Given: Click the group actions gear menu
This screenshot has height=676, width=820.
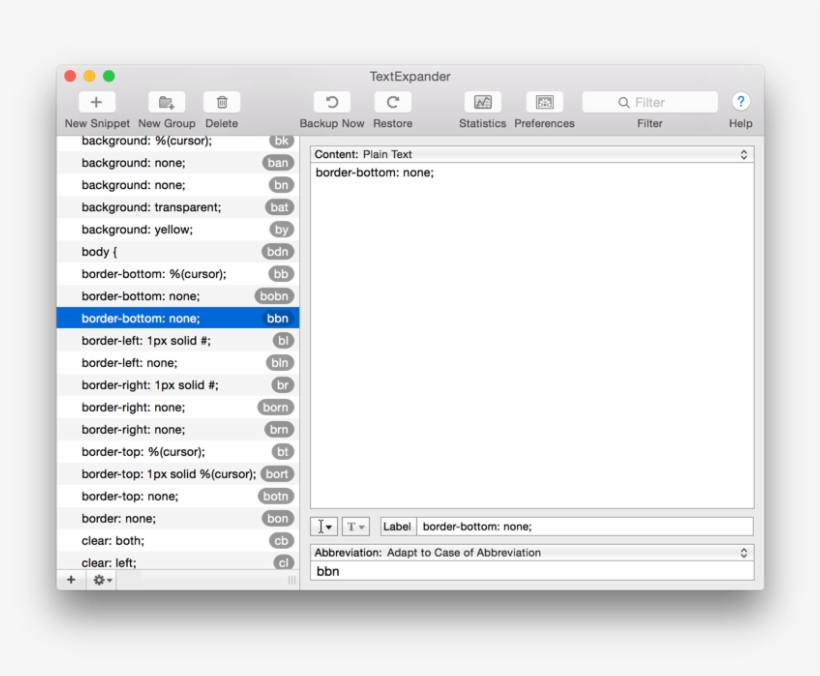Looking at the screenshot, I should coord(97,579).
